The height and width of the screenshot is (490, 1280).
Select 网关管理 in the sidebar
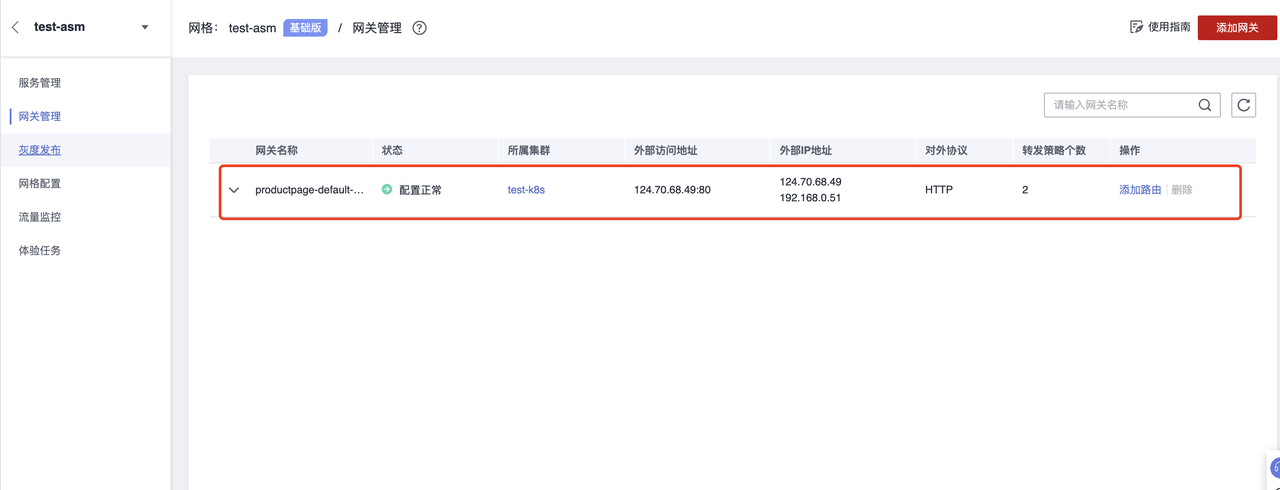click(40, 116)
